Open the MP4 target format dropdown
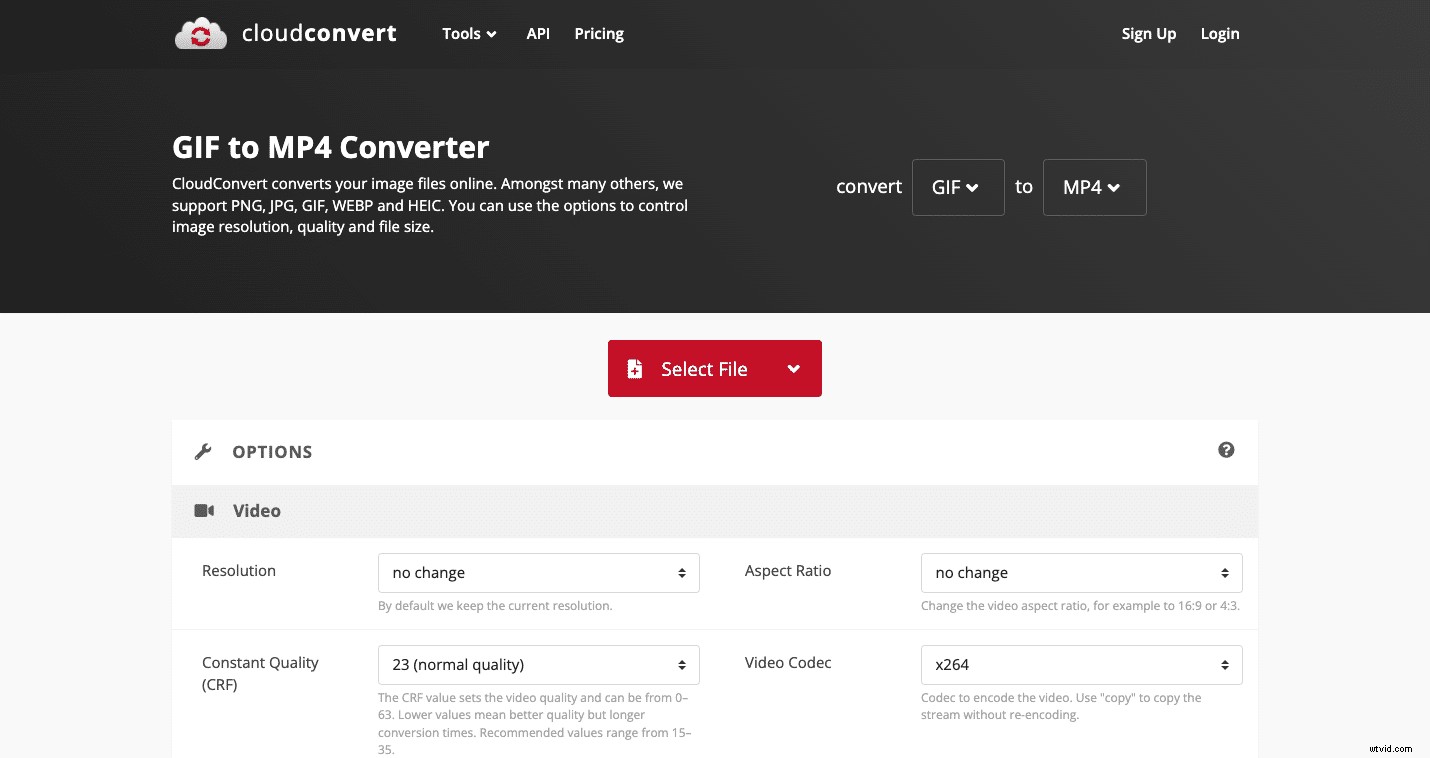 (x=1094, y=187)
